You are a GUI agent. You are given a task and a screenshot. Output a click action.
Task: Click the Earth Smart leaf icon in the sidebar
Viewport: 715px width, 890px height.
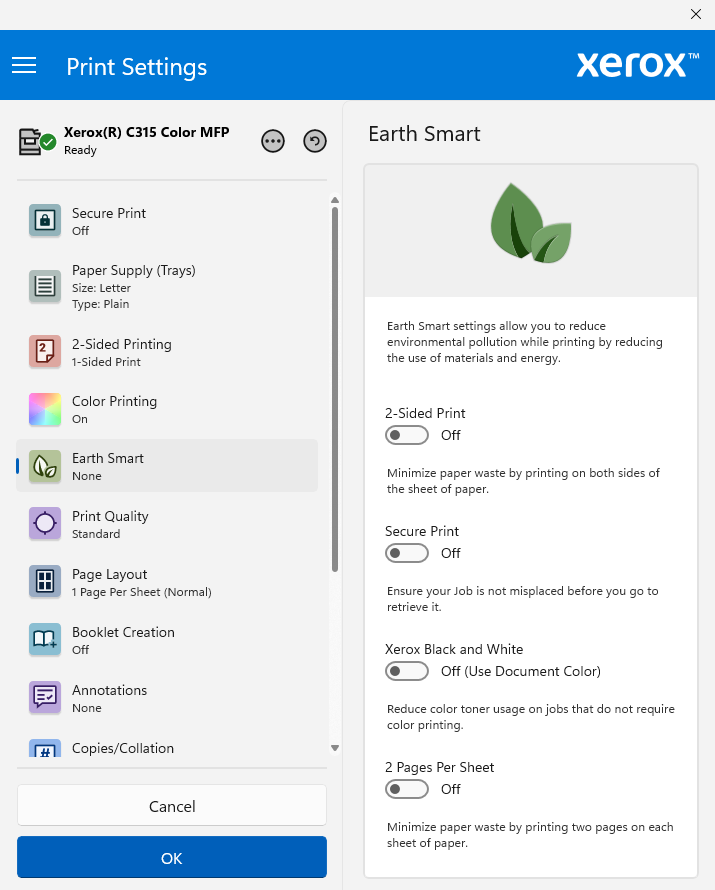click(x=45, y=466)
